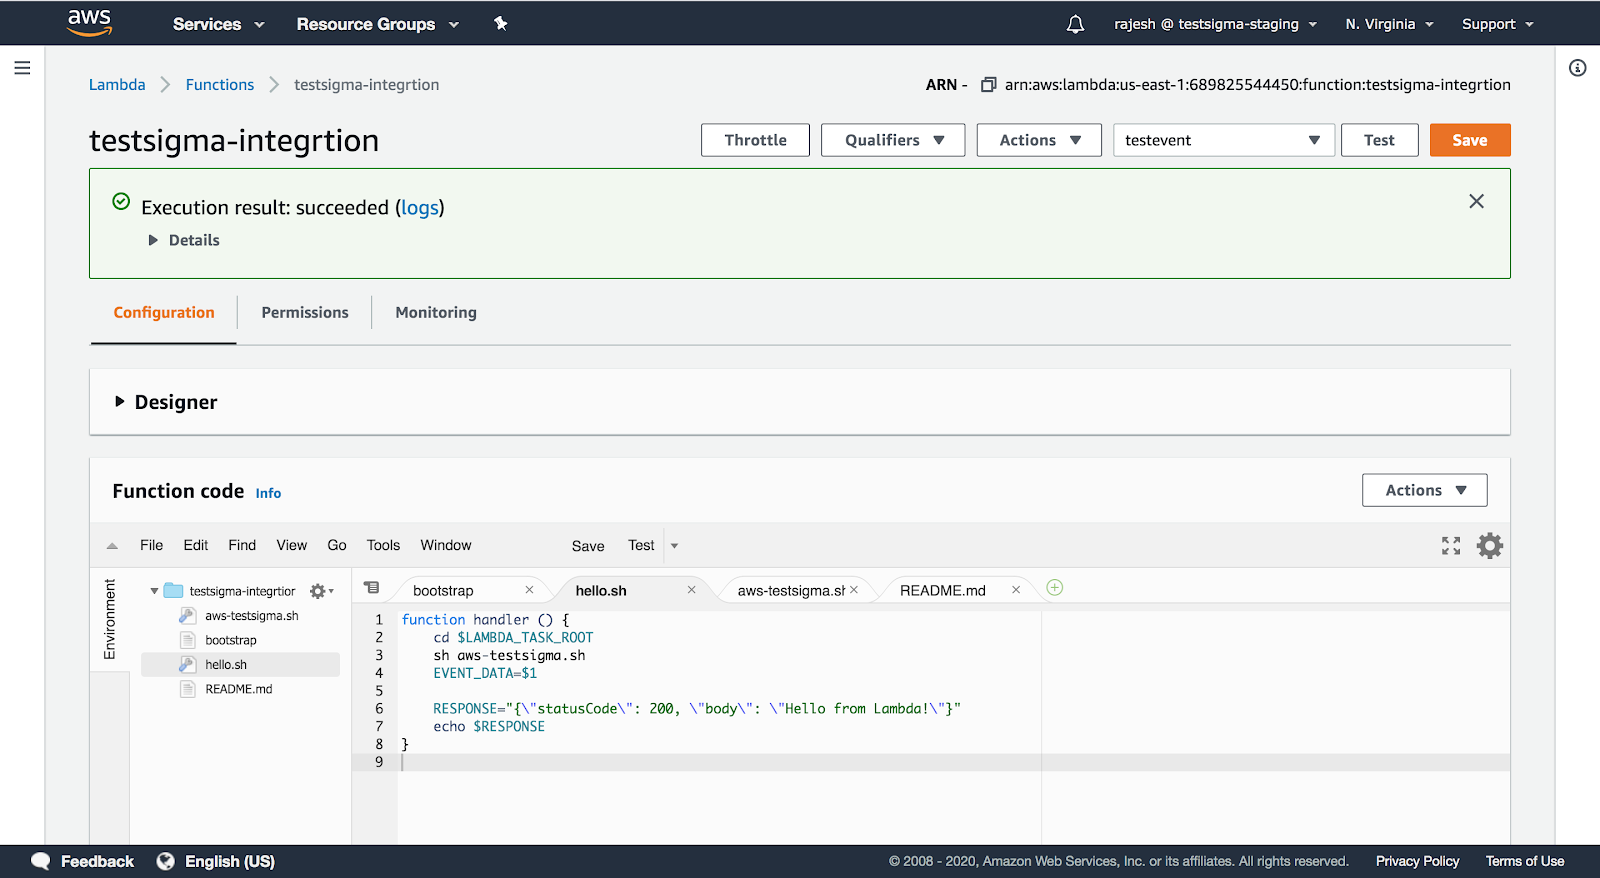Open the N. Virginia region selector

[1389, 24]
